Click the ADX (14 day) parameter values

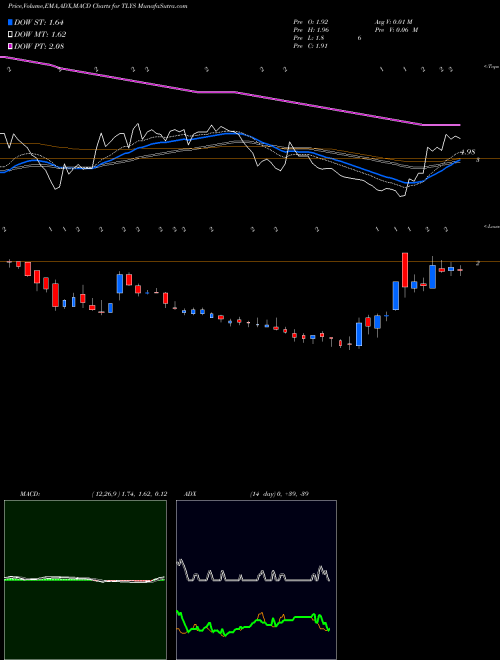[x=278, y=494]
